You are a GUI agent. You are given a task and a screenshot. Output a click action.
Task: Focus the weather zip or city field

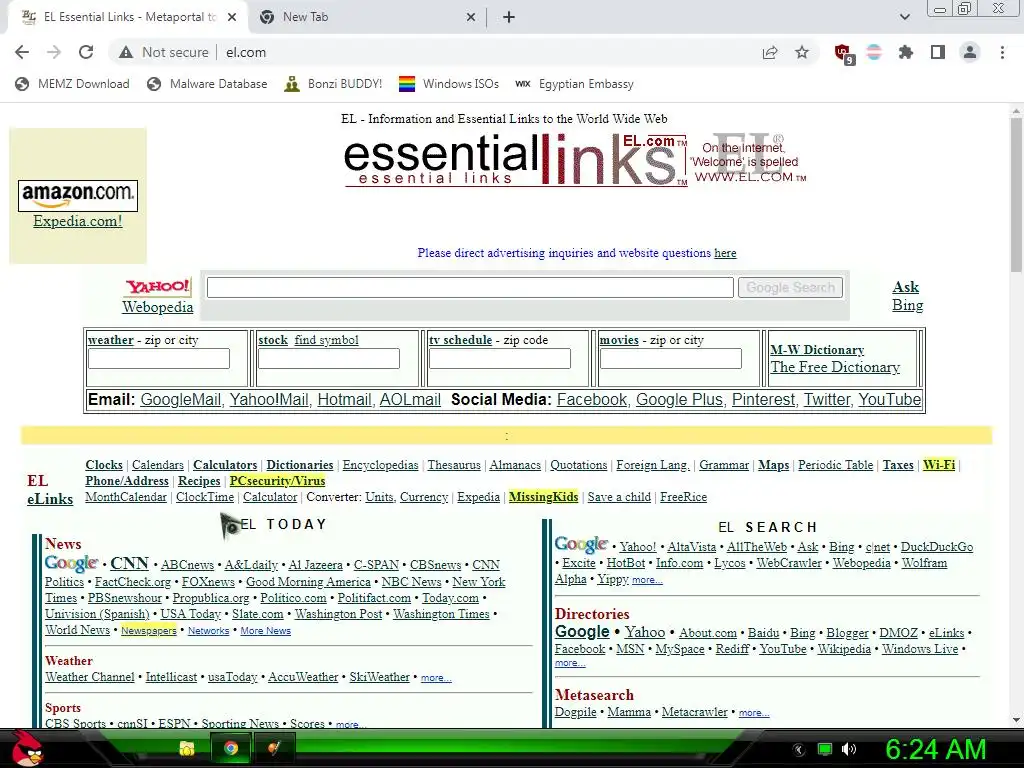(x=159, y=359)
